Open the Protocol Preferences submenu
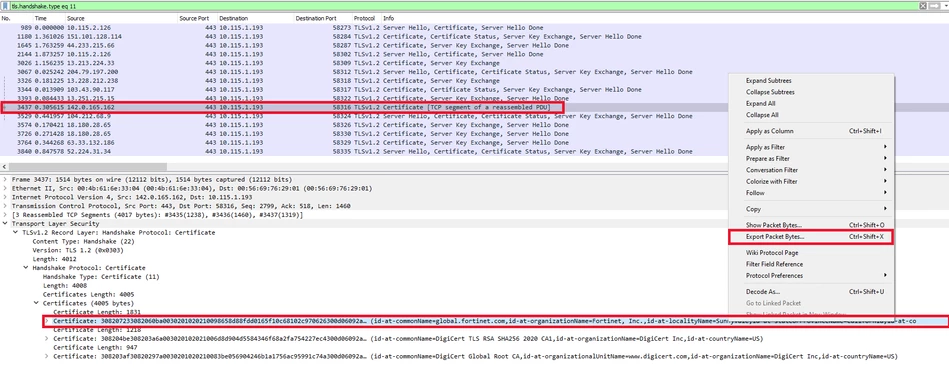Screen dimensions: 949x373 812,276
